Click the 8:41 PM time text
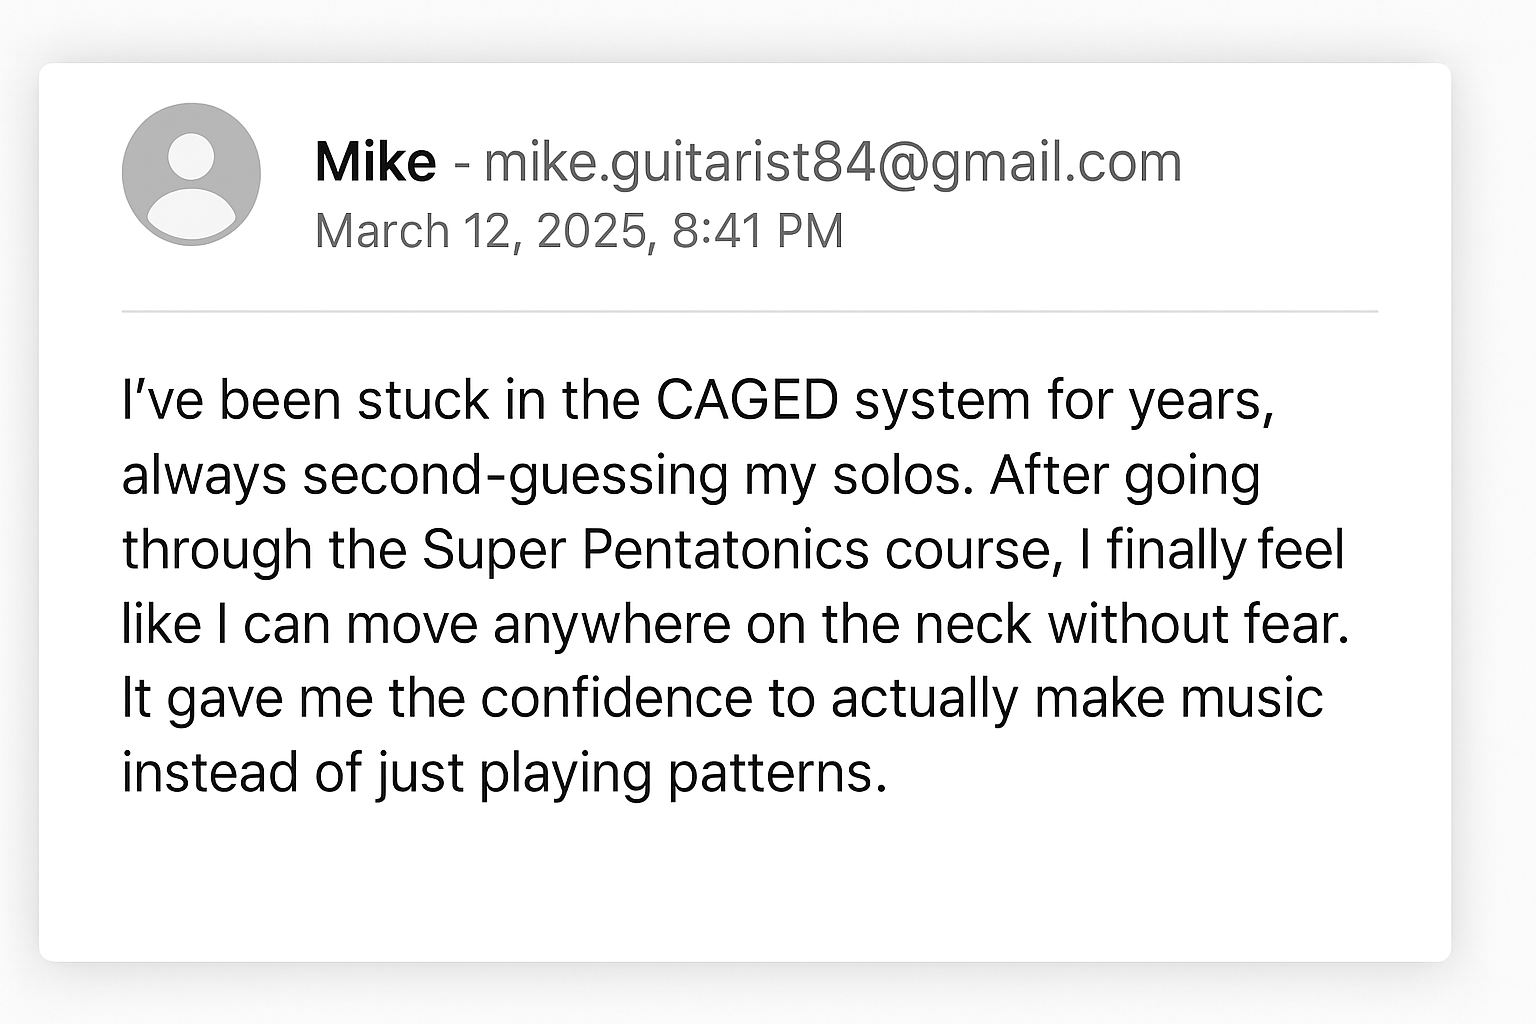The width and height of the screenshot is (1536, 1024). click(758, 231)
